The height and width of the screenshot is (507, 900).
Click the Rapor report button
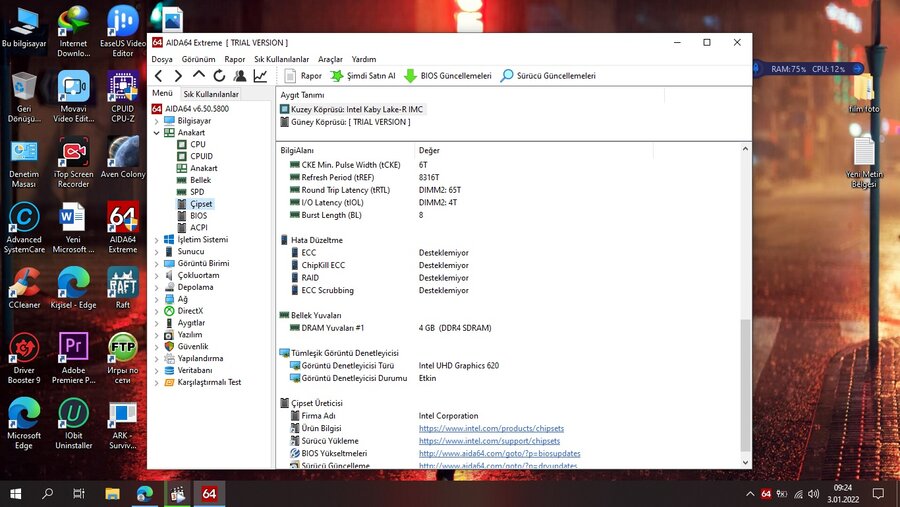point(303,76)
